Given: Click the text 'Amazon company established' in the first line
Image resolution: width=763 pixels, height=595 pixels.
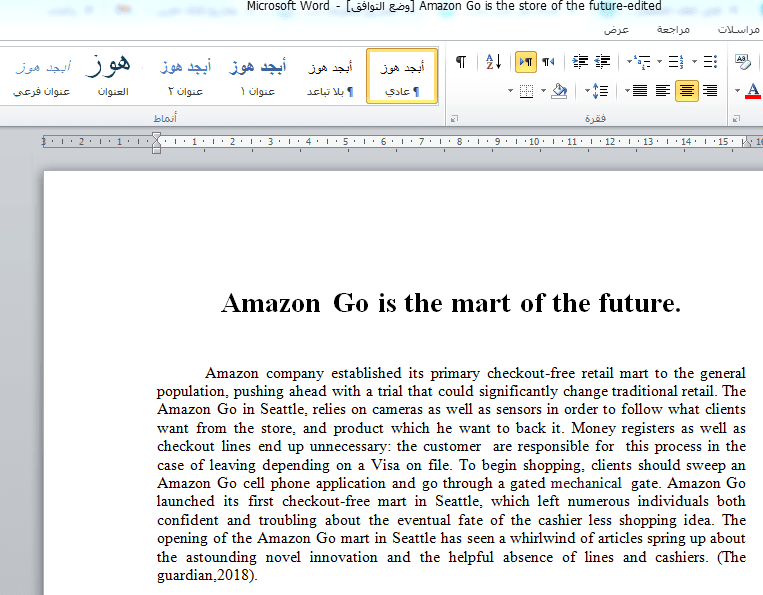Looking at the screenshot, I should click(x=303, y=373).
